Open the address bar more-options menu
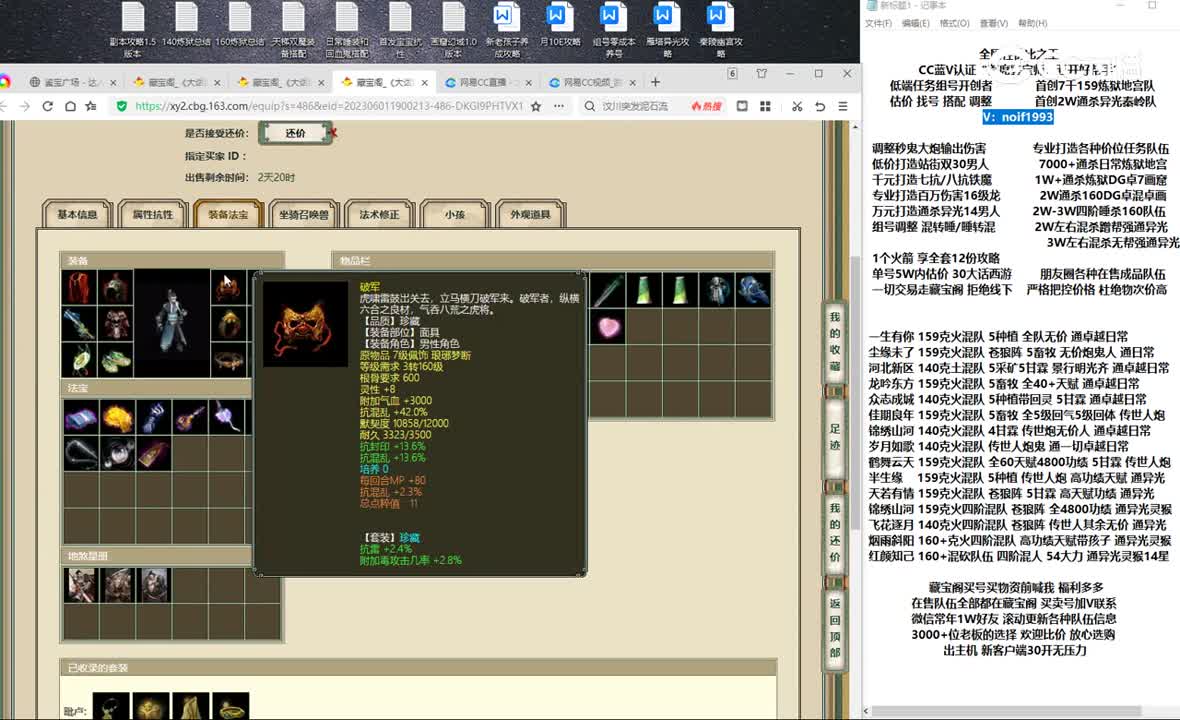This screenshot has height=720, width=1180. [558, 106]
